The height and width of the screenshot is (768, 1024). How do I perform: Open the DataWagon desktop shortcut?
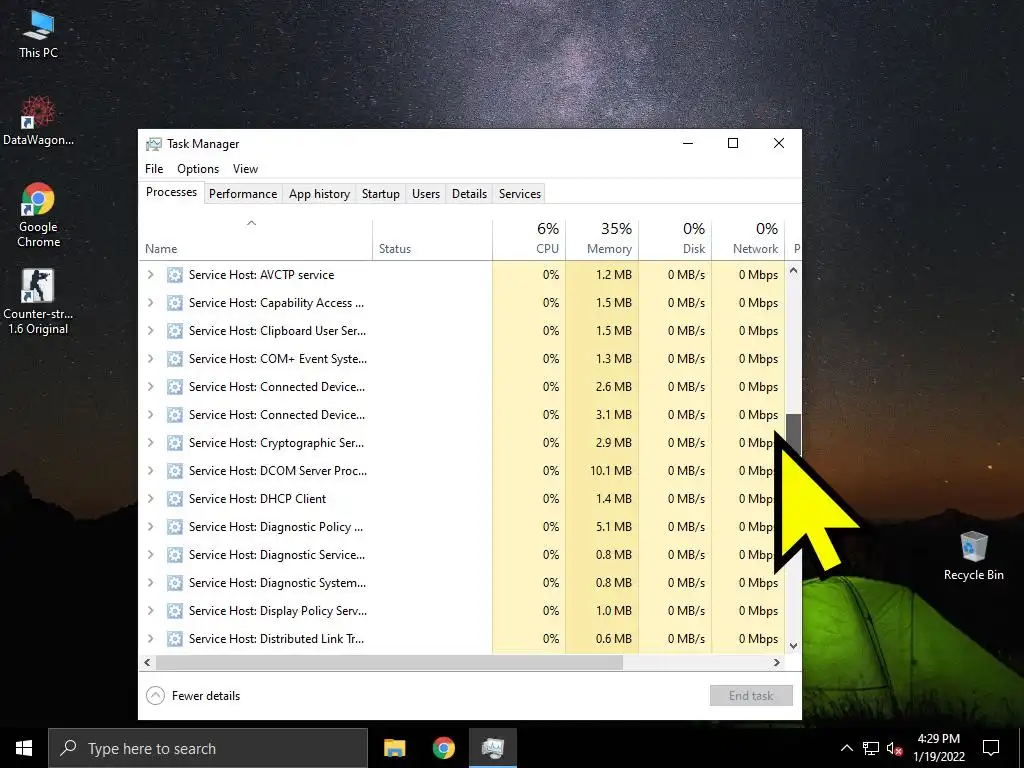(38, 121)
